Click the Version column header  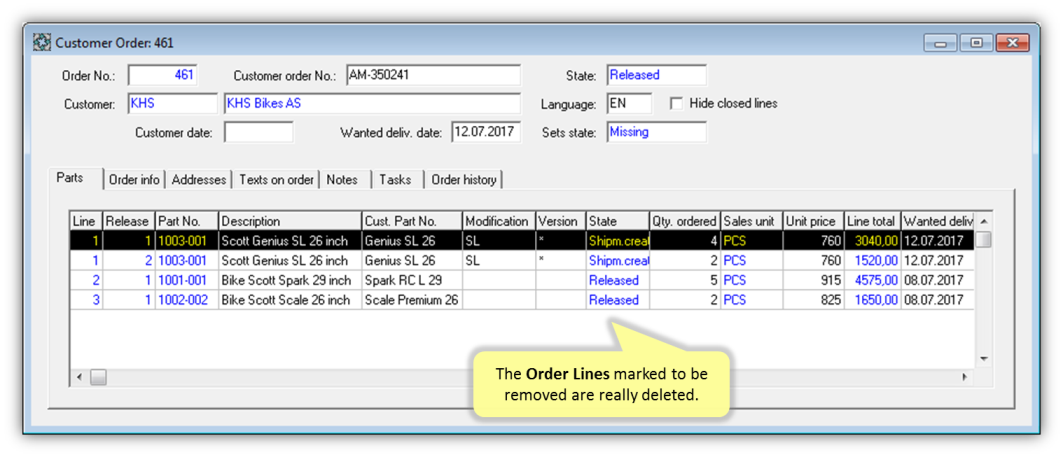tap(561, 221)
